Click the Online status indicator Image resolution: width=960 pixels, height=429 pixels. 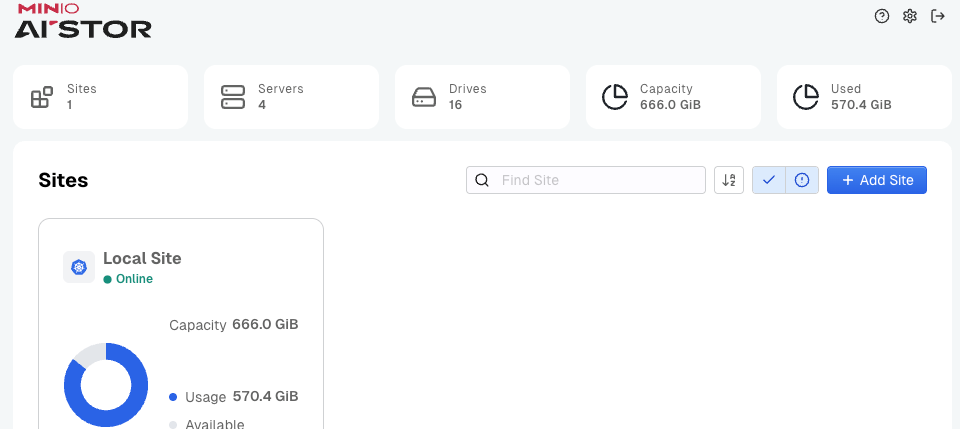128,279
